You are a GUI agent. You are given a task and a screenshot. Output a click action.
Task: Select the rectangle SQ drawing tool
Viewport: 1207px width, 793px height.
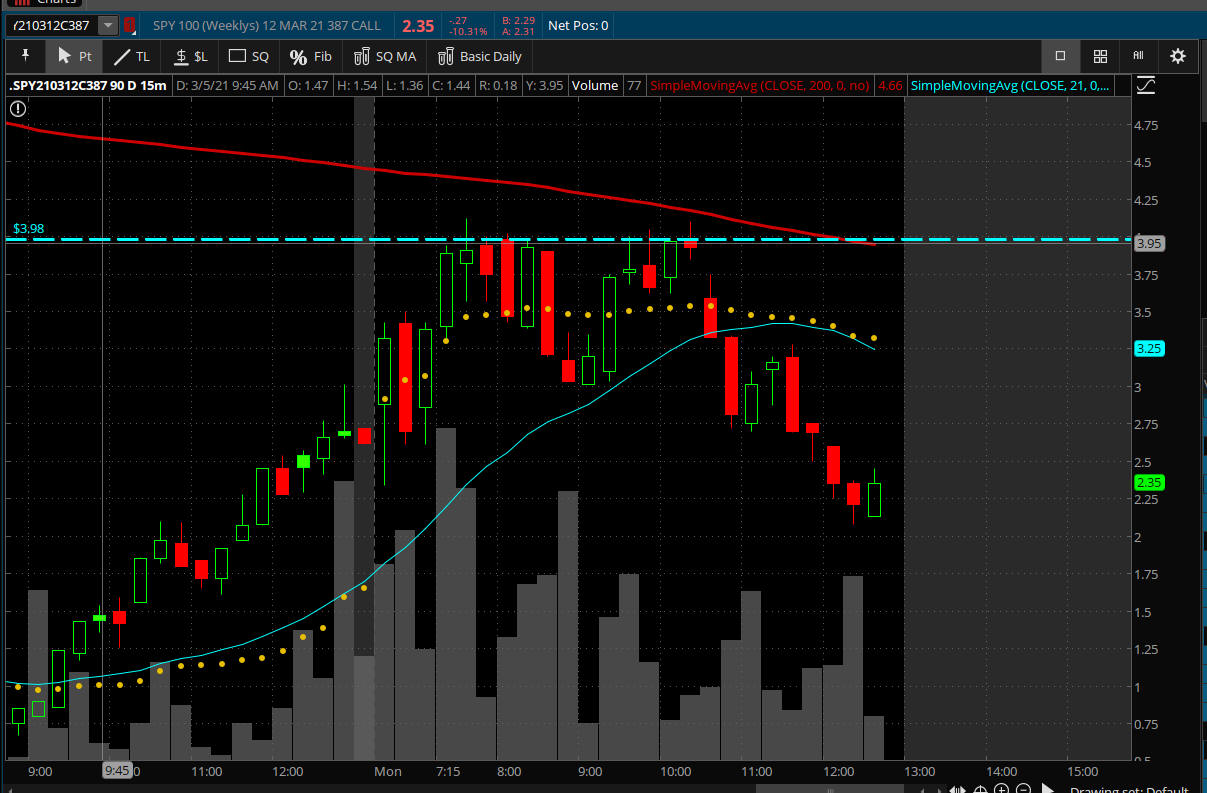click(x=249, y=56)
